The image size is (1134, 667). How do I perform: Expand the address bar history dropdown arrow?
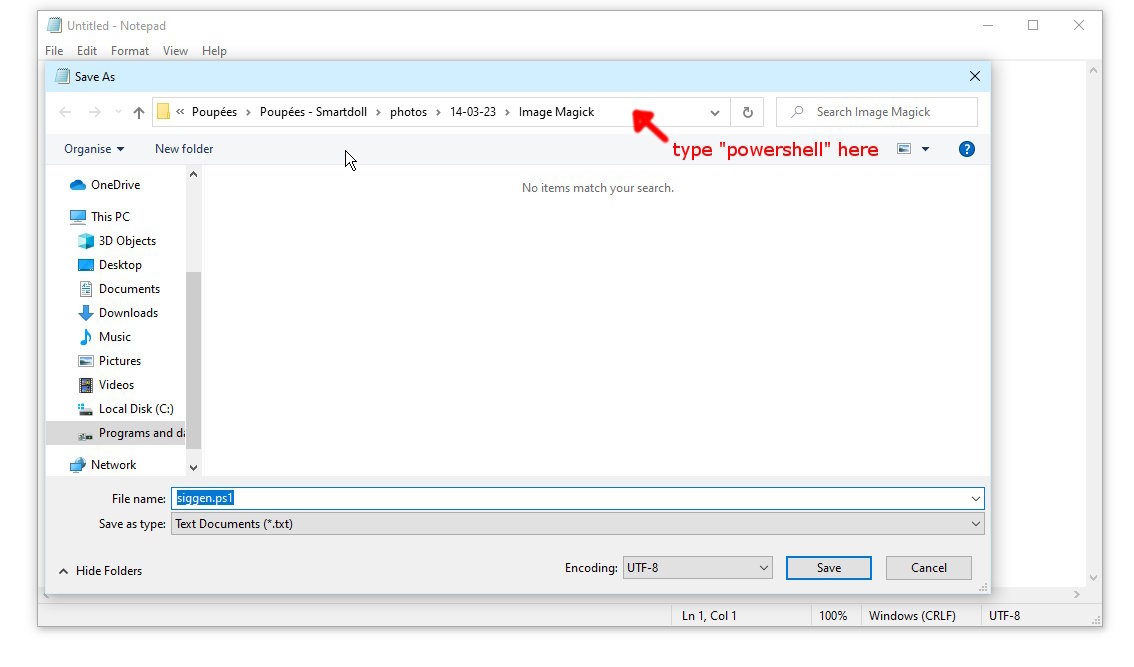pyautogui.click(x=714, y=112)
